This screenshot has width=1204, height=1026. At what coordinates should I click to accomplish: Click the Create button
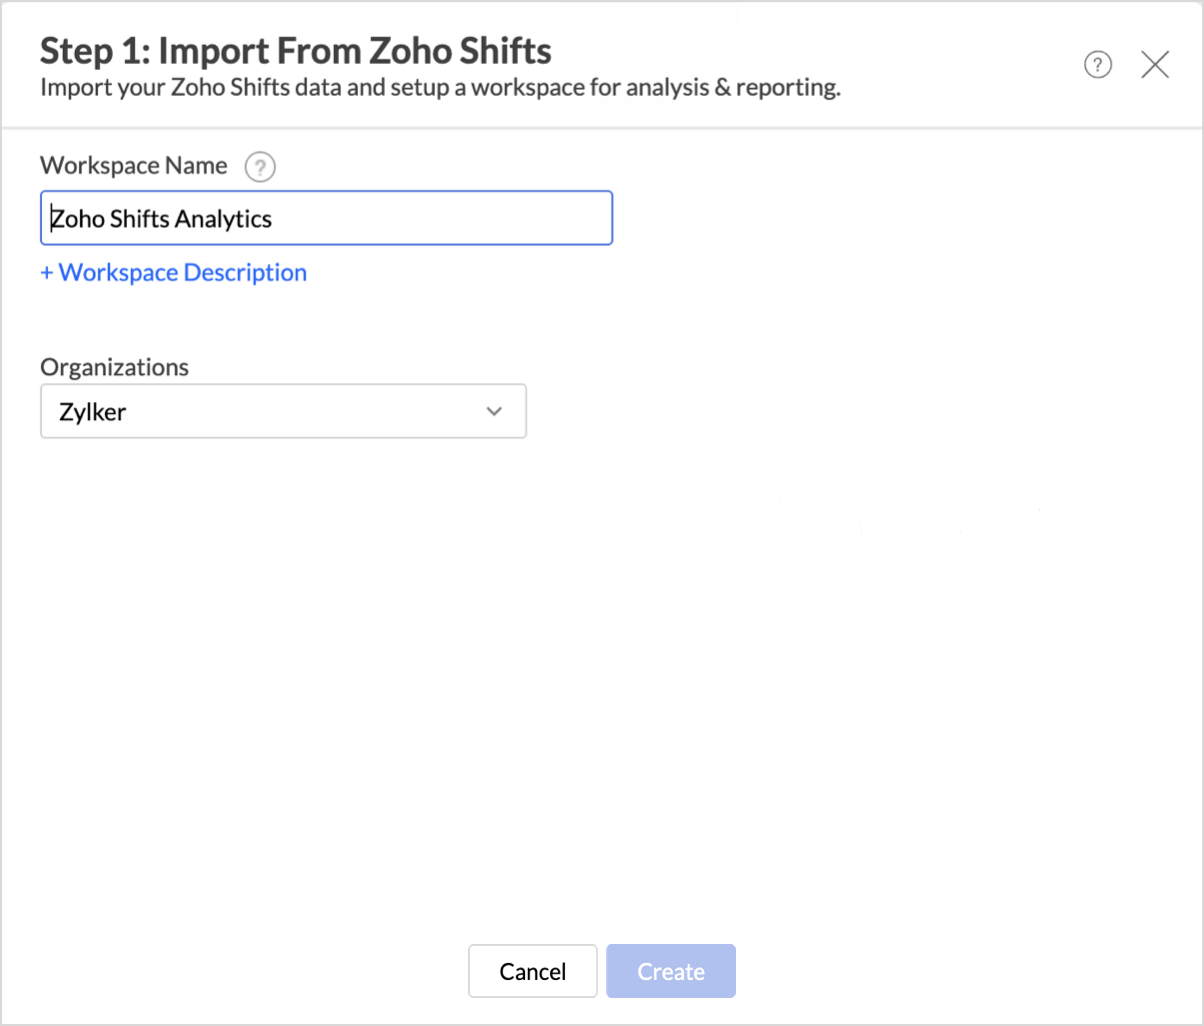[671, 971]
